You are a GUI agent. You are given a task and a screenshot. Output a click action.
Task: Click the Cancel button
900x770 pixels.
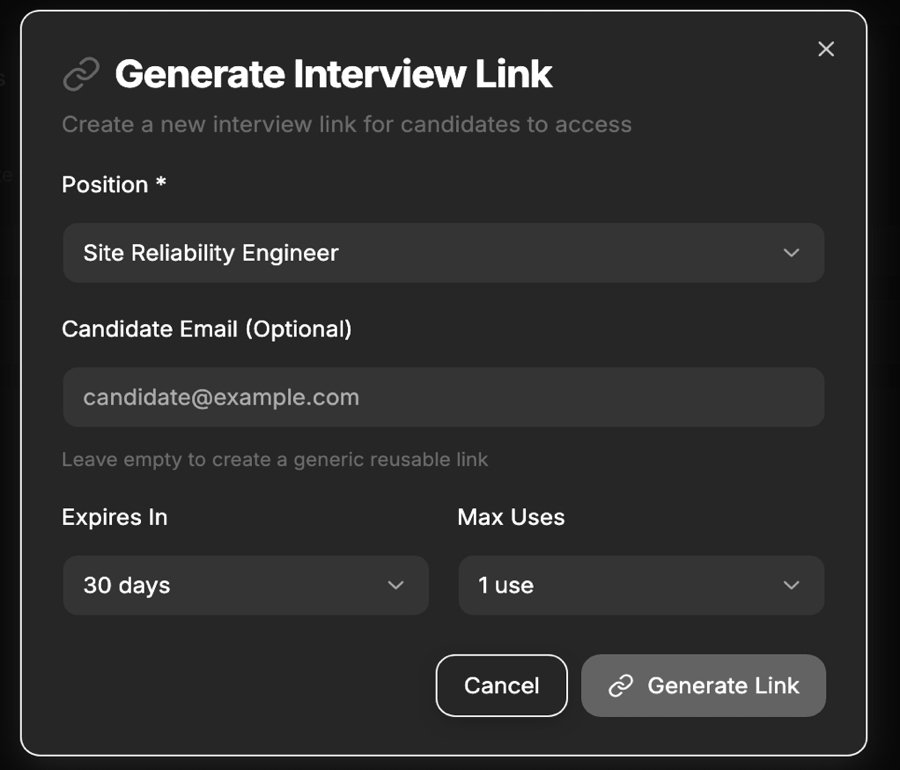pyautogui.click(x=501, y=686)
